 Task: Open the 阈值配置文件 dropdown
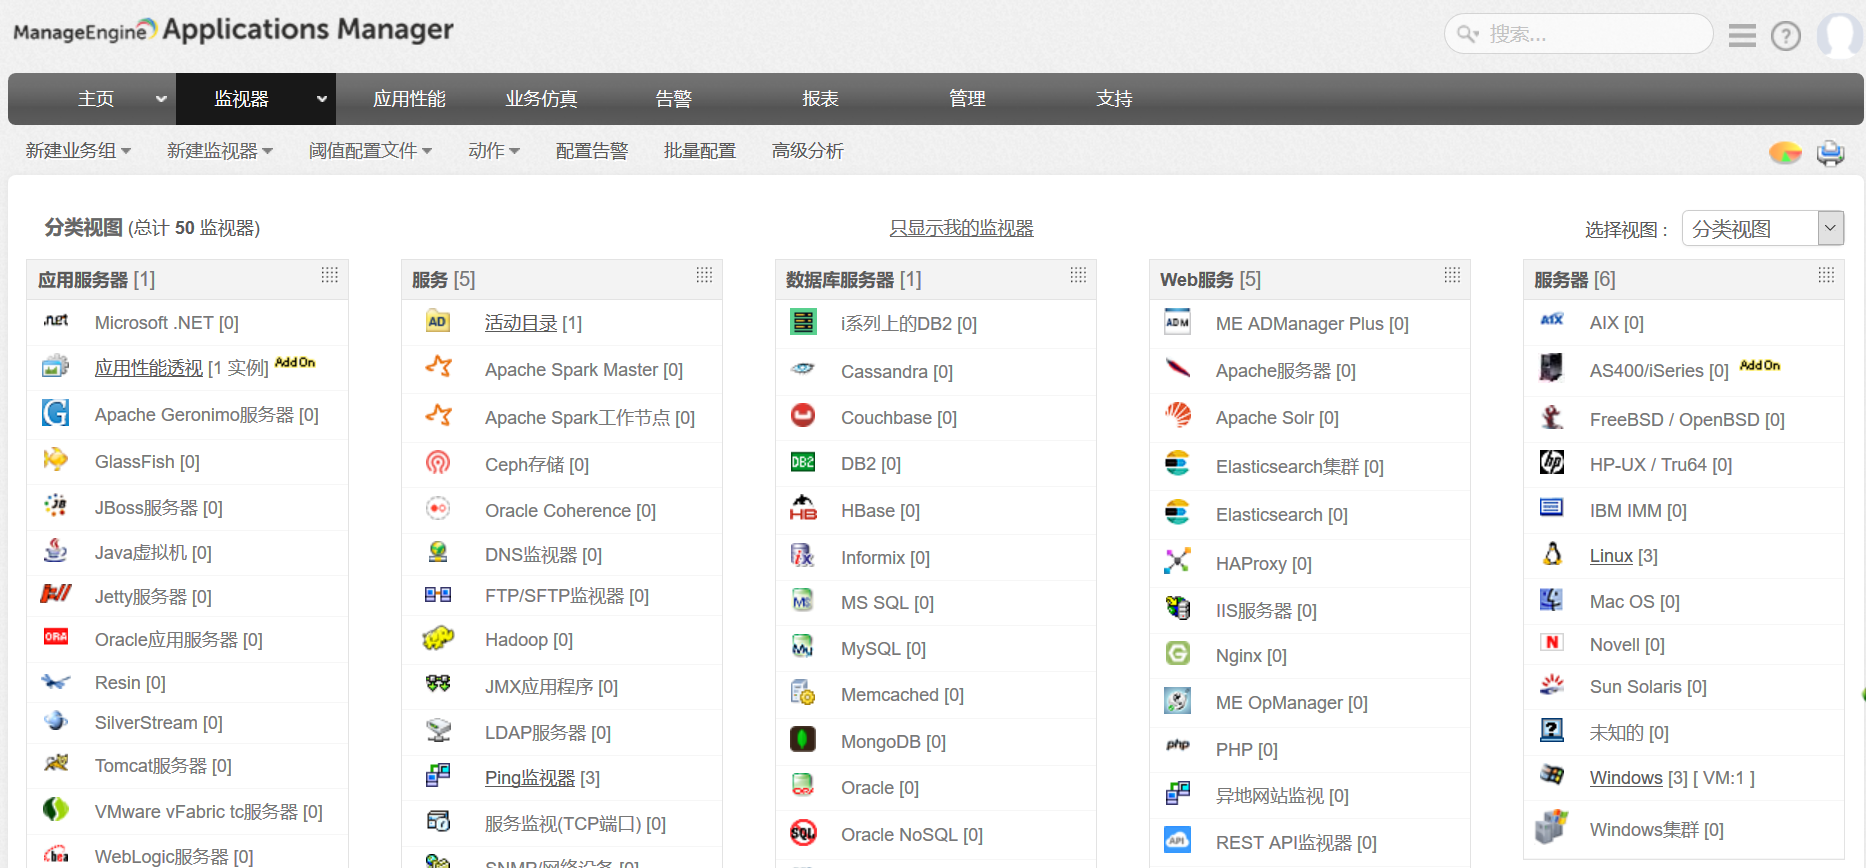coord(370,151)
